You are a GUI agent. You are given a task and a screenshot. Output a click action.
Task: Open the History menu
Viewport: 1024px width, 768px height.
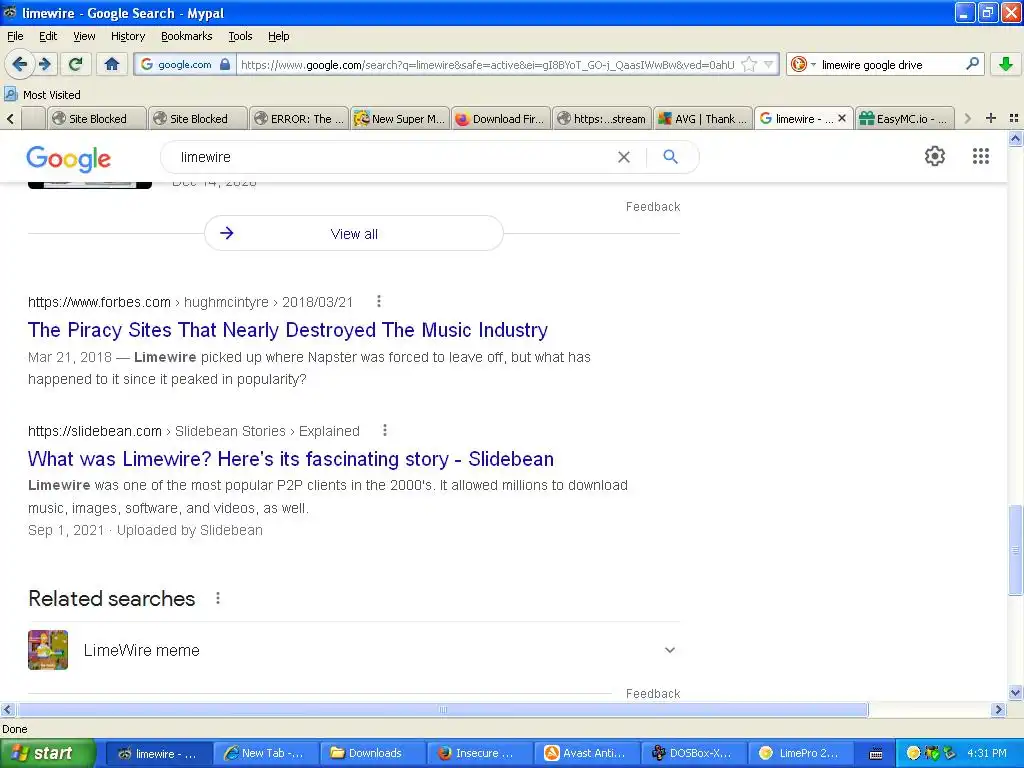(x=127, y=36)
